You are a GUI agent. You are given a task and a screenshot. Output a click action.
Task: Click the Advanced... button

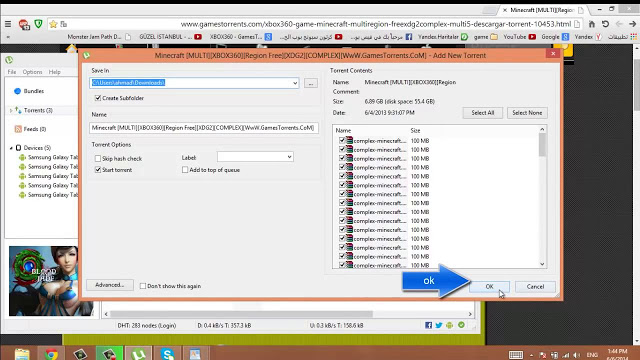pyautogui.click(x=109, y=285)
